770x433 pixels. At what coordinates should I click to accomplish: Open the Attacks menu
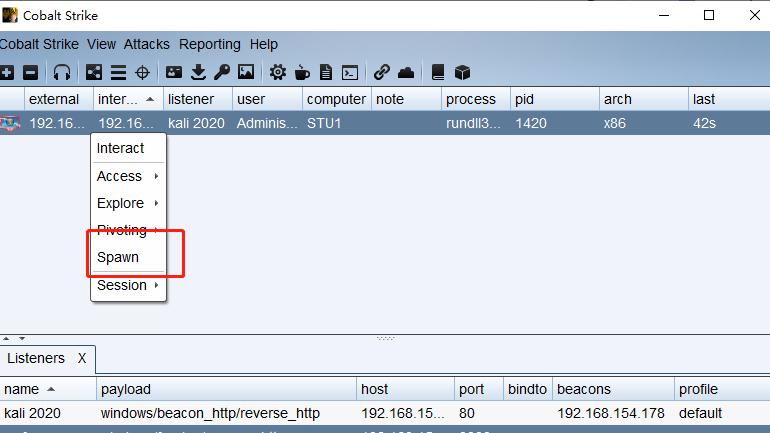click(146, 44)
